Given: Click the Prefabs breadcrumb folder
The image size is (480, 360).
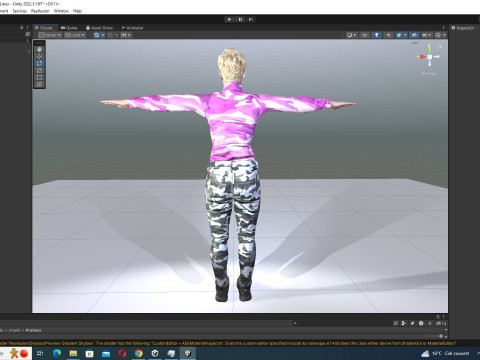Looking at the screenshot, I should click(x=33, y=330).
